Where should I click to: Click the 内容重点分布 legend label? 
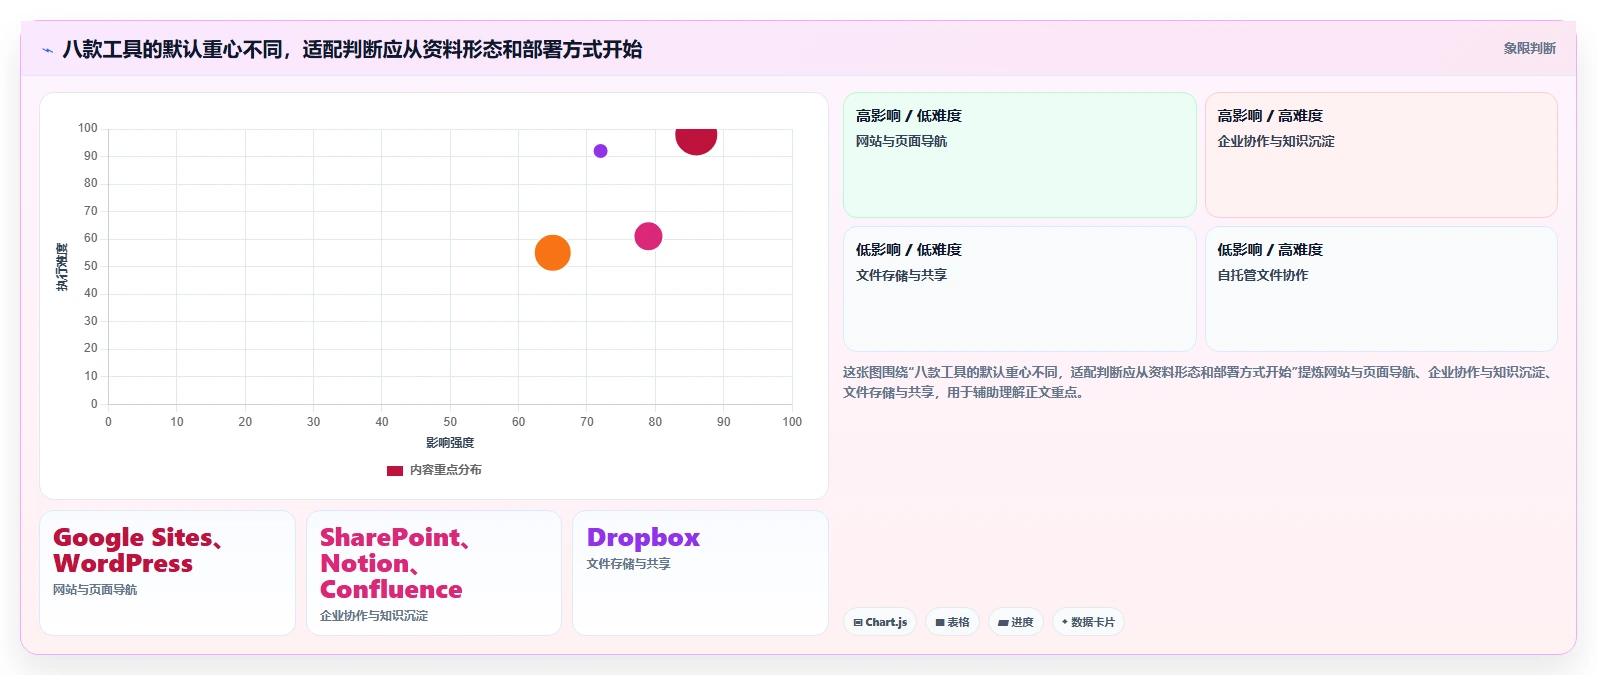(x=446, y=470)
